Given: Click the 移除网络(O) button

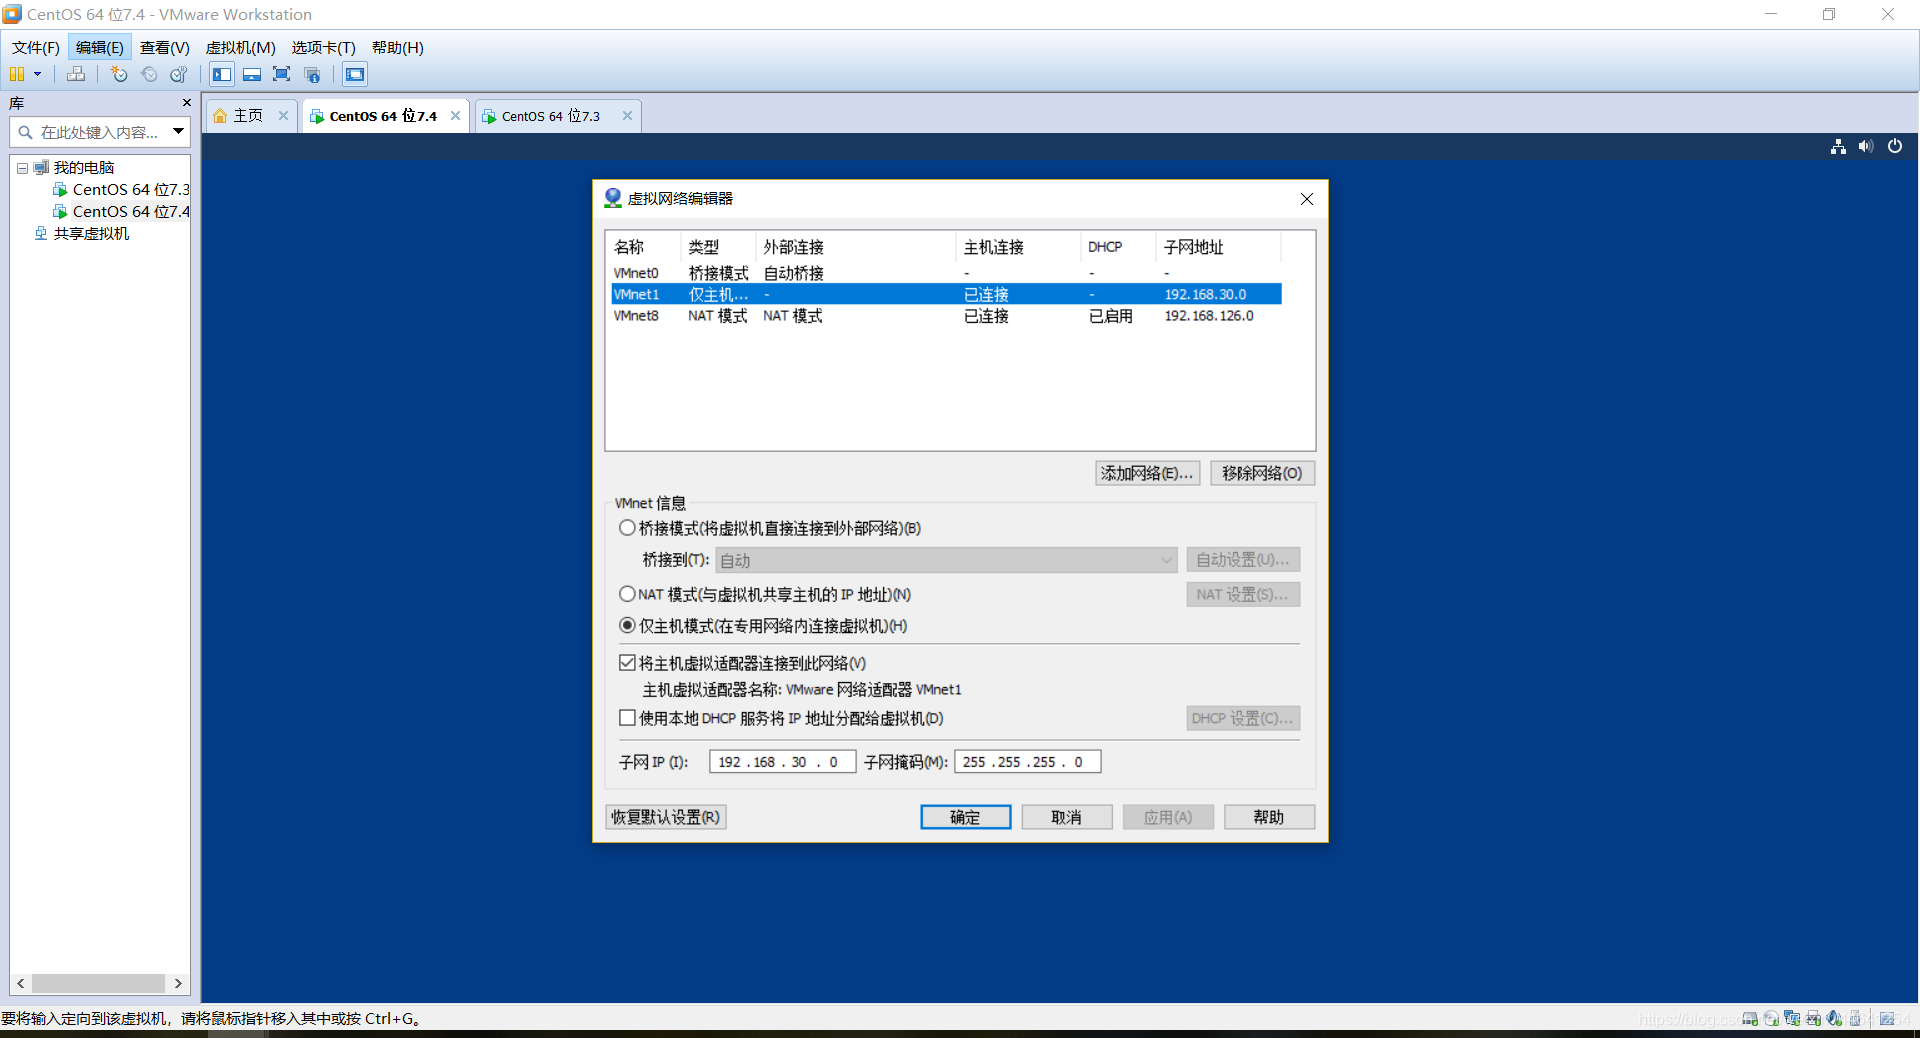Looking at the screenshot, I should pyautogui.click(x=1262, y=473).
